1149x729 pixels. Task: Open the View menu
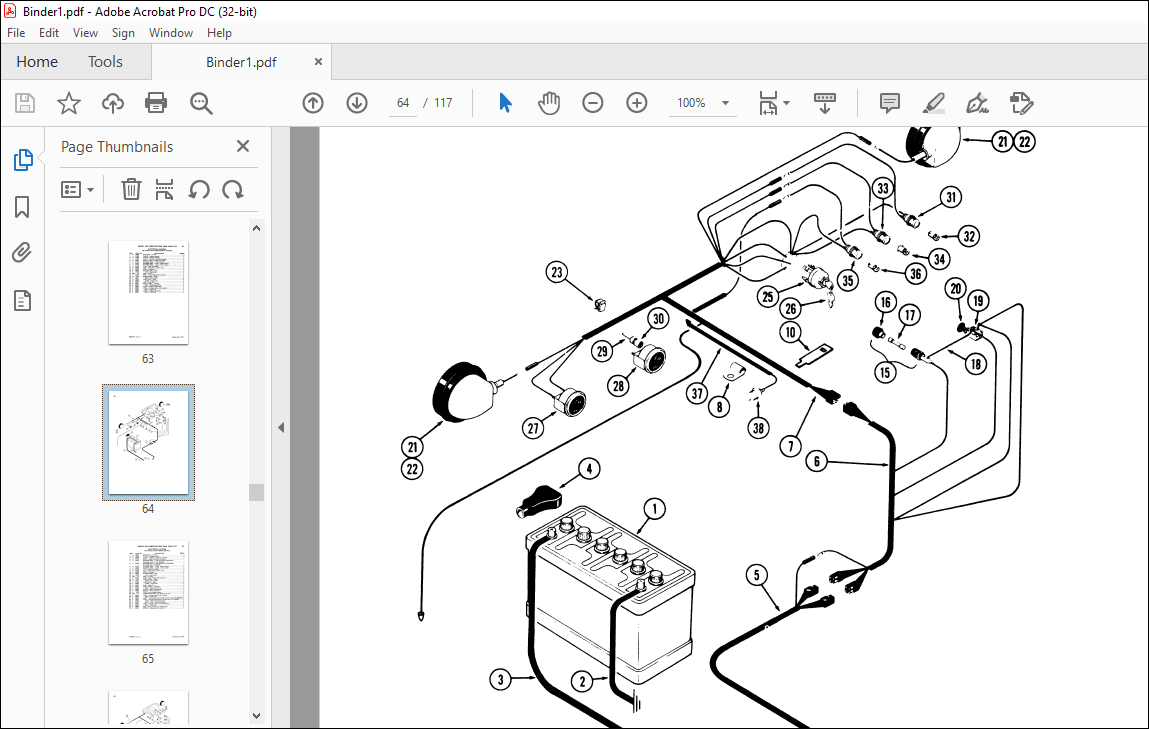pos(85,33)
